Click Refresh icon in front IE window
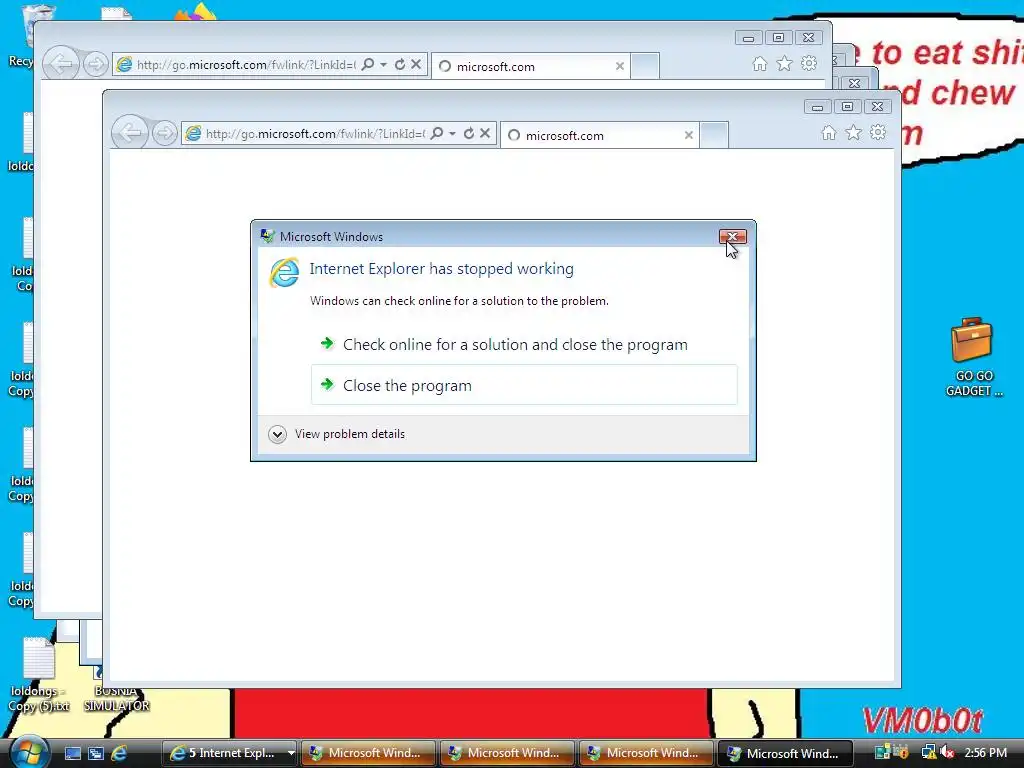Image resolution: width=1024 pixels, height=768 pixels. point(469,133)
